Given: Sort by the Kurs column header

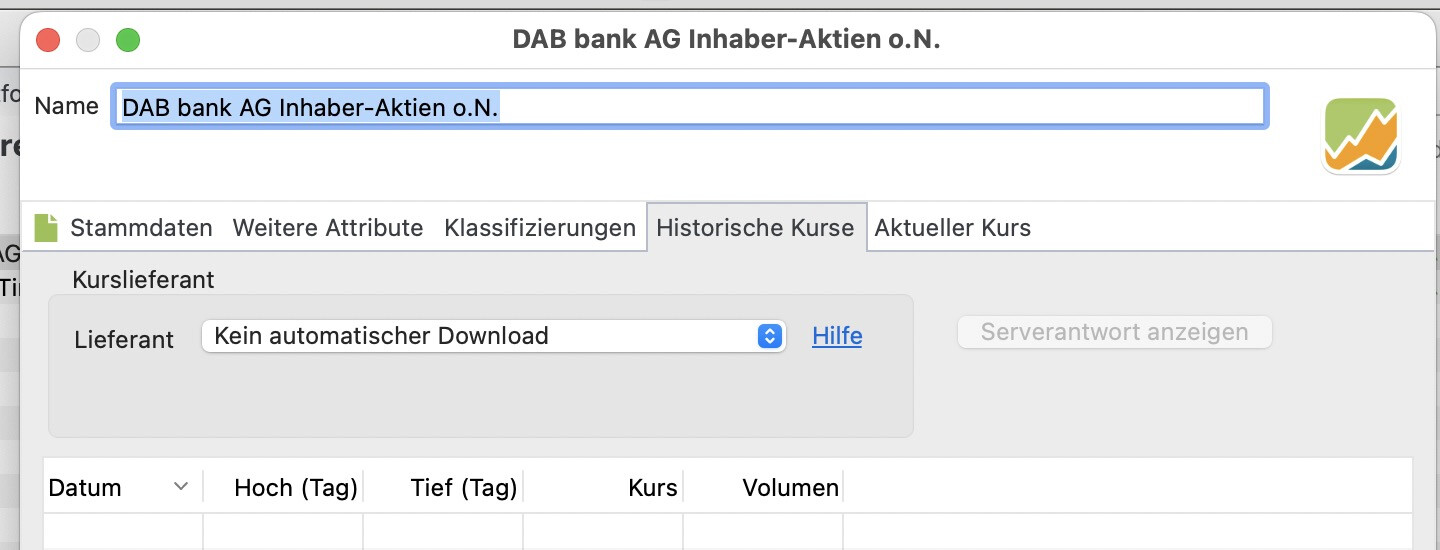Looking at the screenshot, I should coord(604,487).
